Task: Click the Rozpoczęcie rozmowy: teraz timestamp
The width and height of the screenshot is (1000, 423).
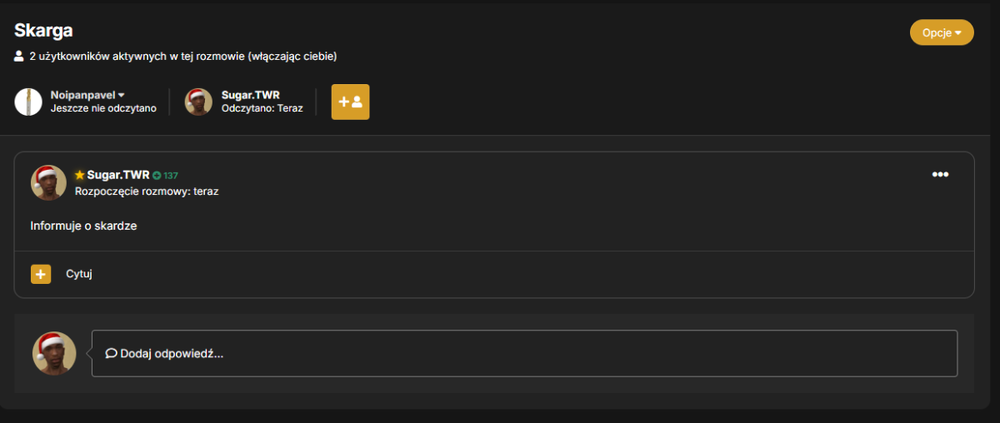Action: point(147,191)
